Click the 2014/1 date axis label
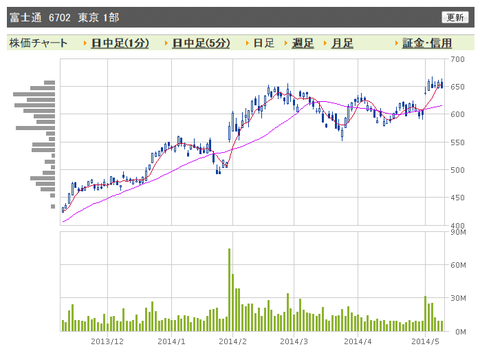This screenshot has height=360, width=480. tap(171, 341)
